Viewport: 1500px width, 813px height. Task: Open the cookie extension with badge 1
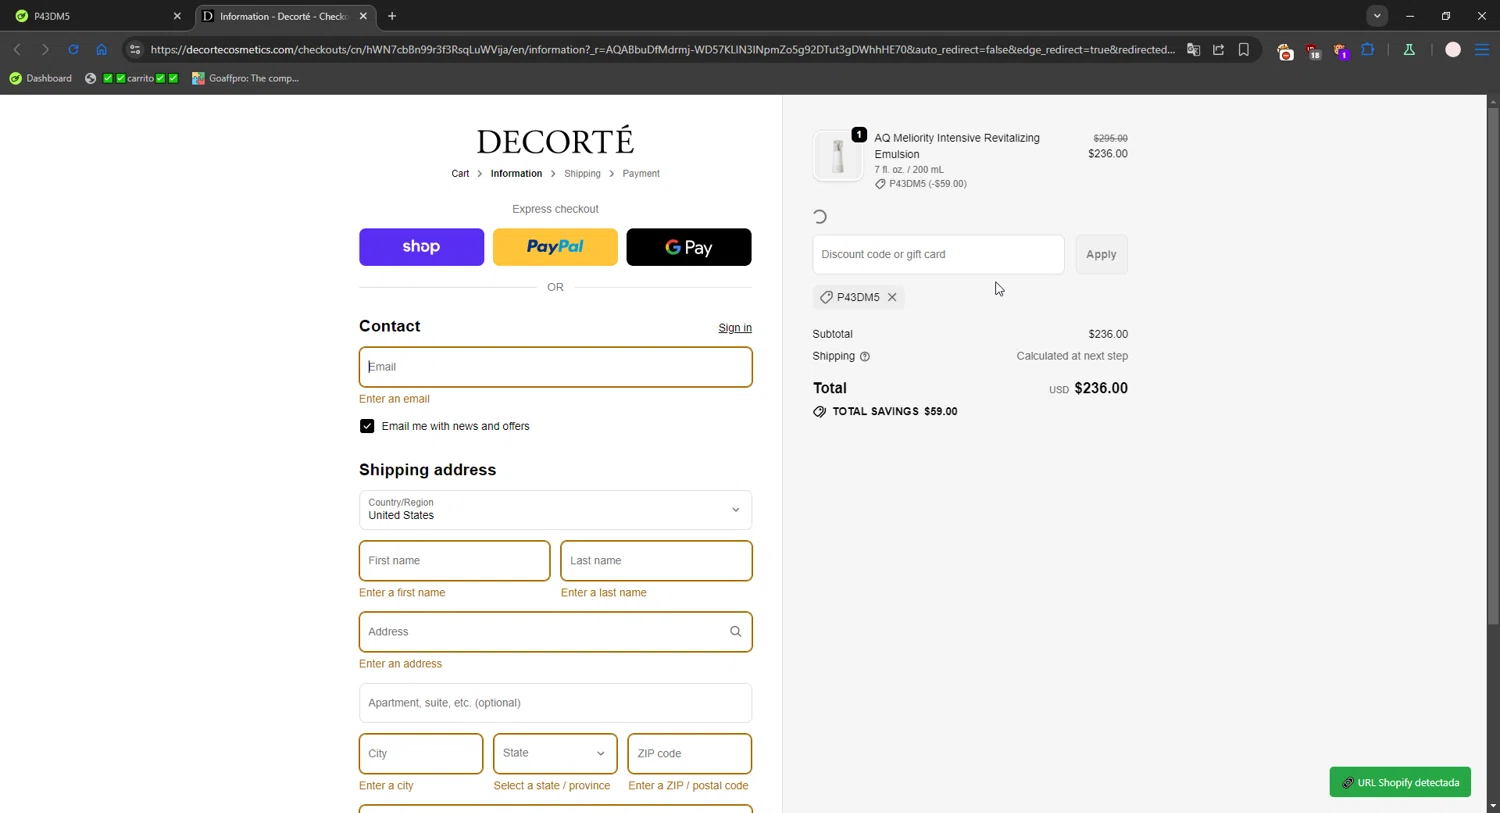pos(1341,51)
